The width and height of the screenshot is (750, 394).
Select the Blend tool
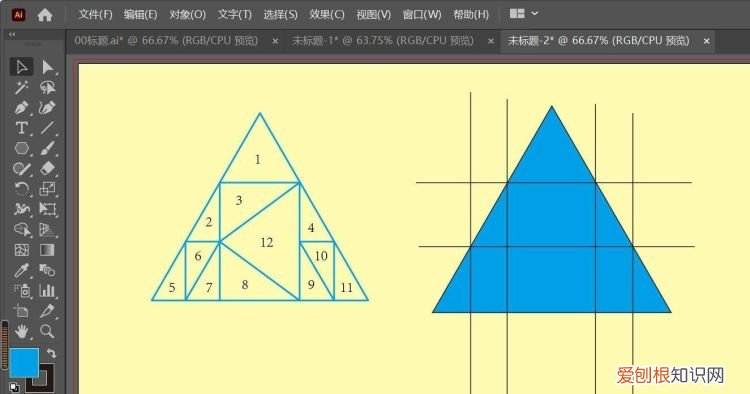47,270
